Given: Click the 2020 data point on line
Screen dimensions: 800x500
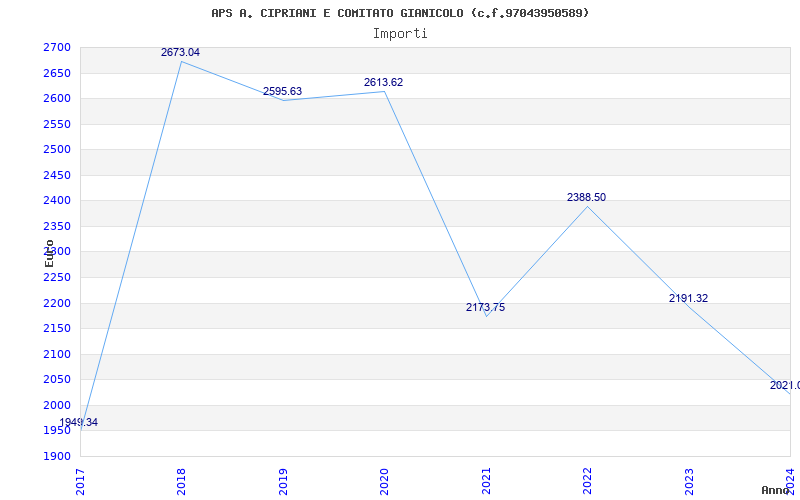Looking at the screenshot, I should 384,91.
